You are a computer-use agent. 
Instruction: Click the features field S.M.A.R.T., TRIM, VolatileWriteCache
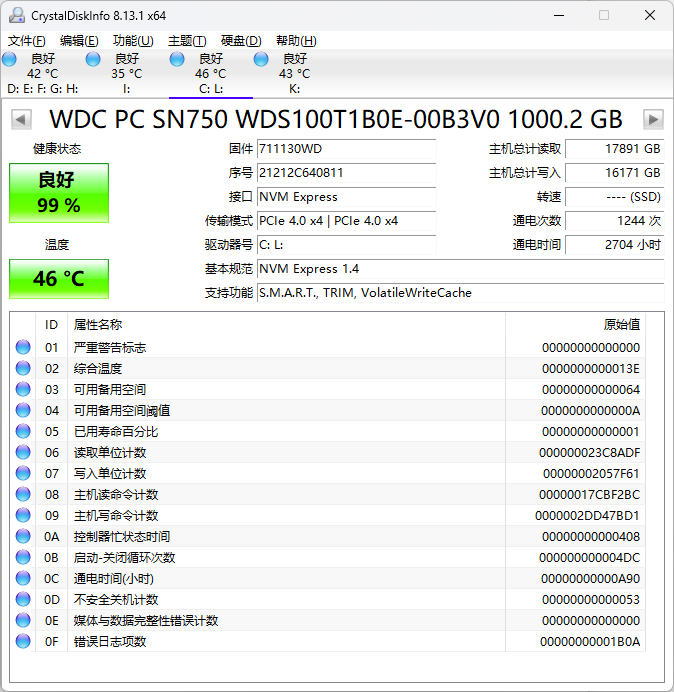pyautogui.click(x=460, y=293)
